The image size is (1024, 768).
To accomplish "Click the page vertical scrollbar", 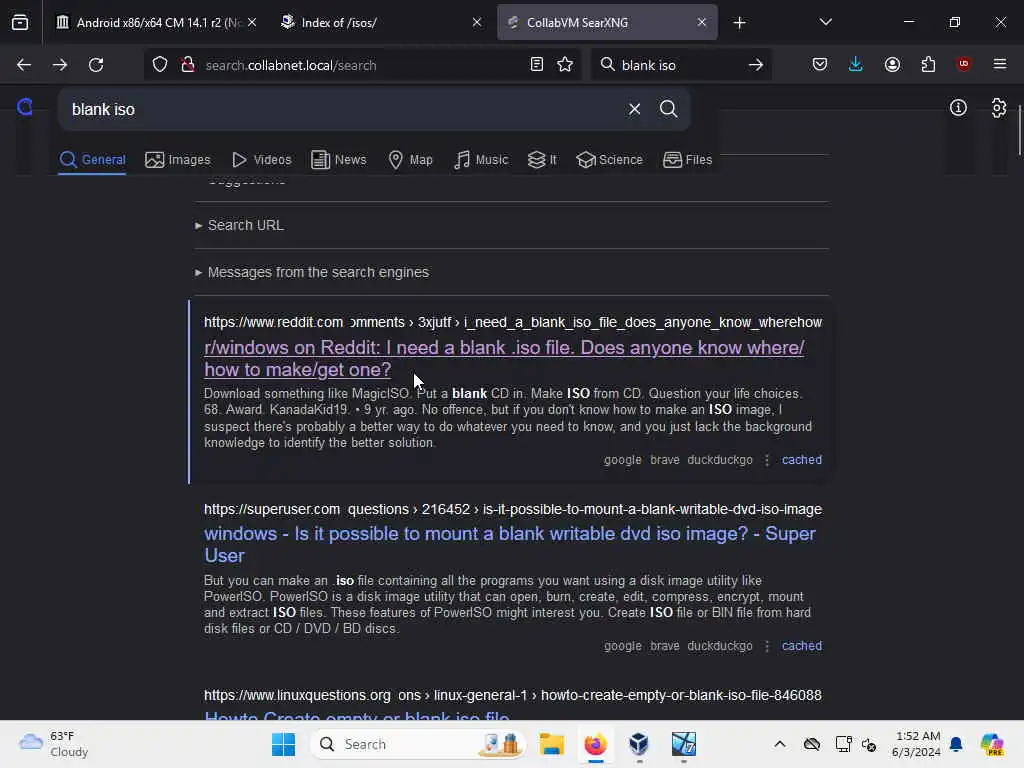I will (1019, 131).
